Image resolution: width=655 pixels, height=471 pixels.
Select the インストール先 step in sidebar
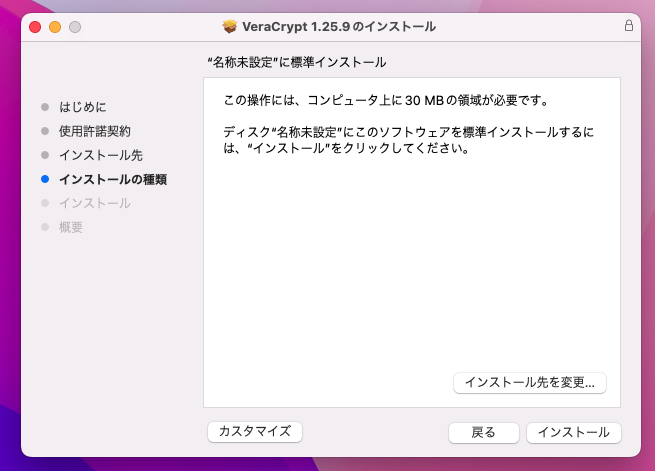click(x=100, y=155)
